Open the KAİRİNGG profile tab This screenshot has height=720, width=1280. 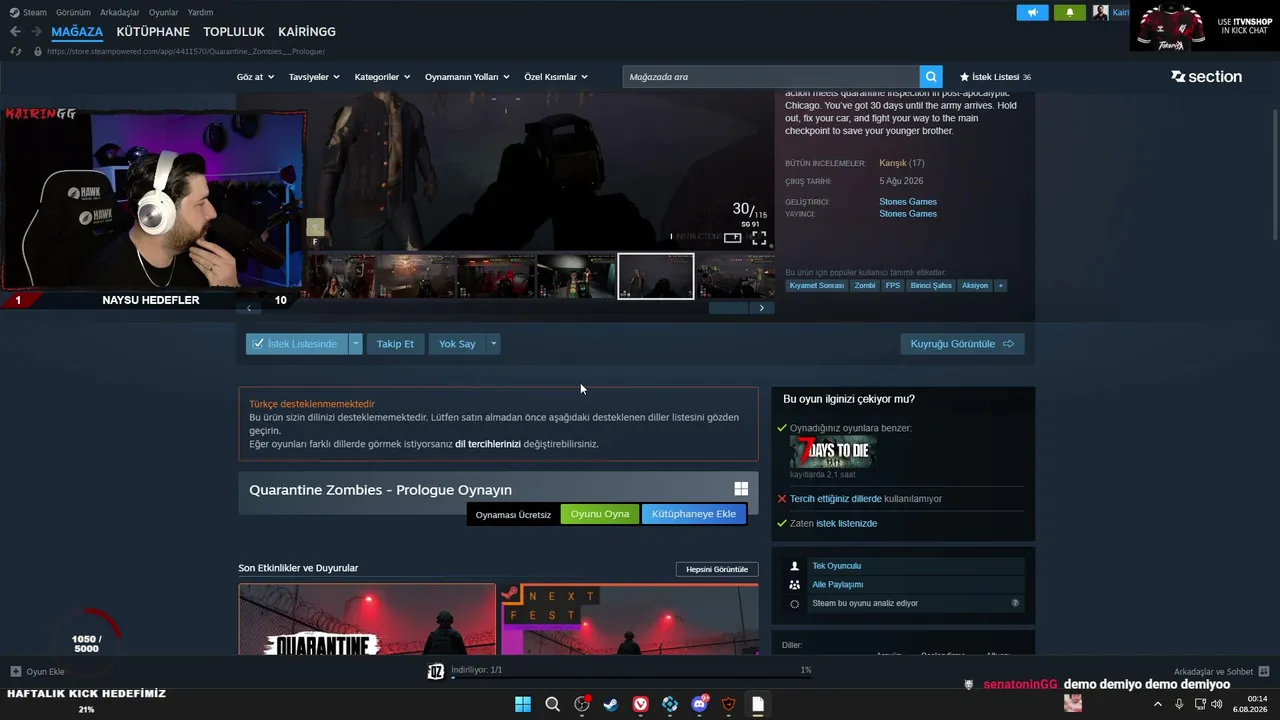pos(307,32)
